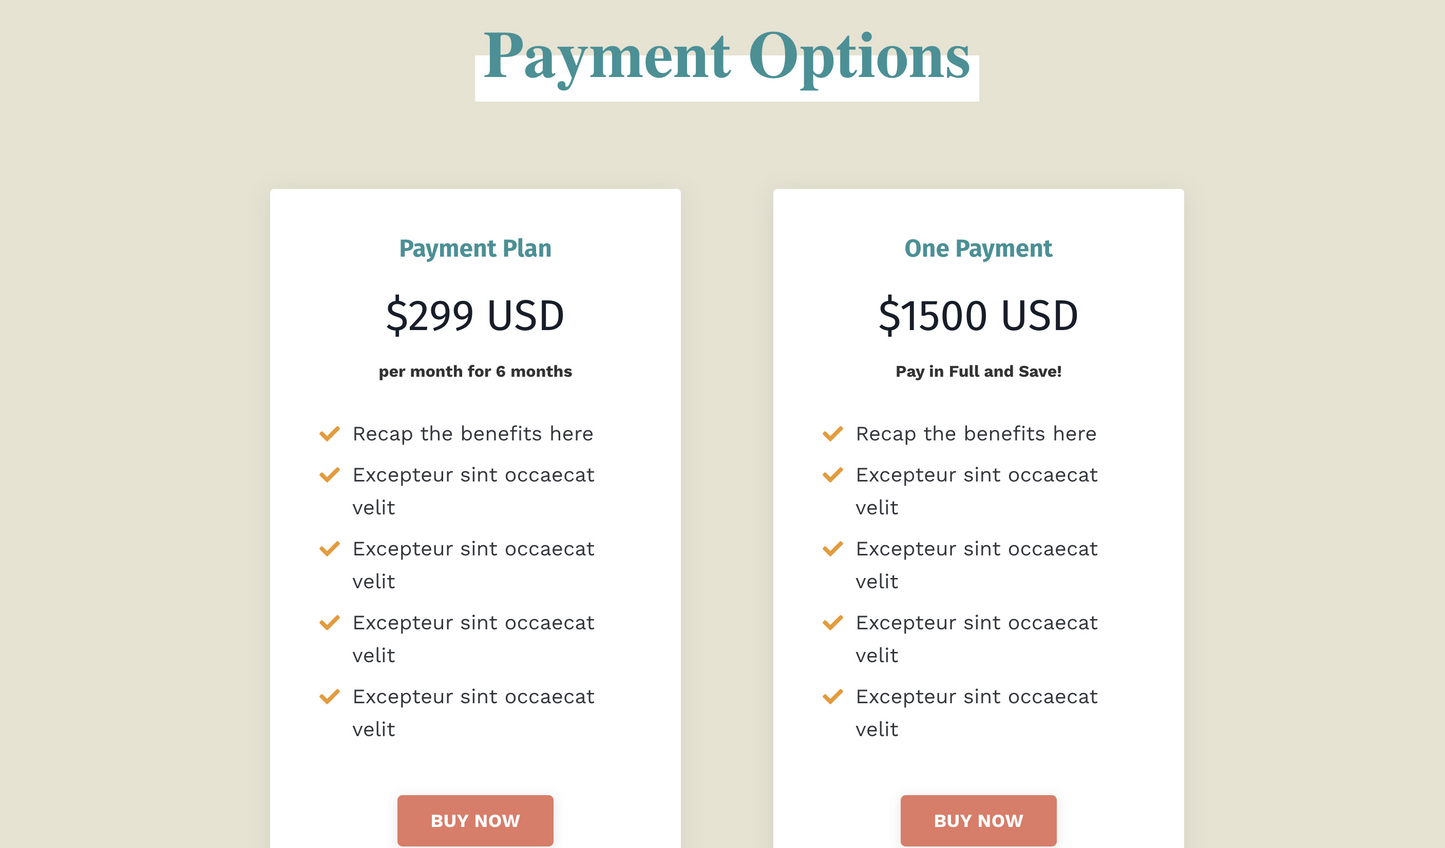The width and height of the screenshot is (1445, 848).
Task: Click checkmark beside Recap benefits in Payment Plan
Action: 329,434
